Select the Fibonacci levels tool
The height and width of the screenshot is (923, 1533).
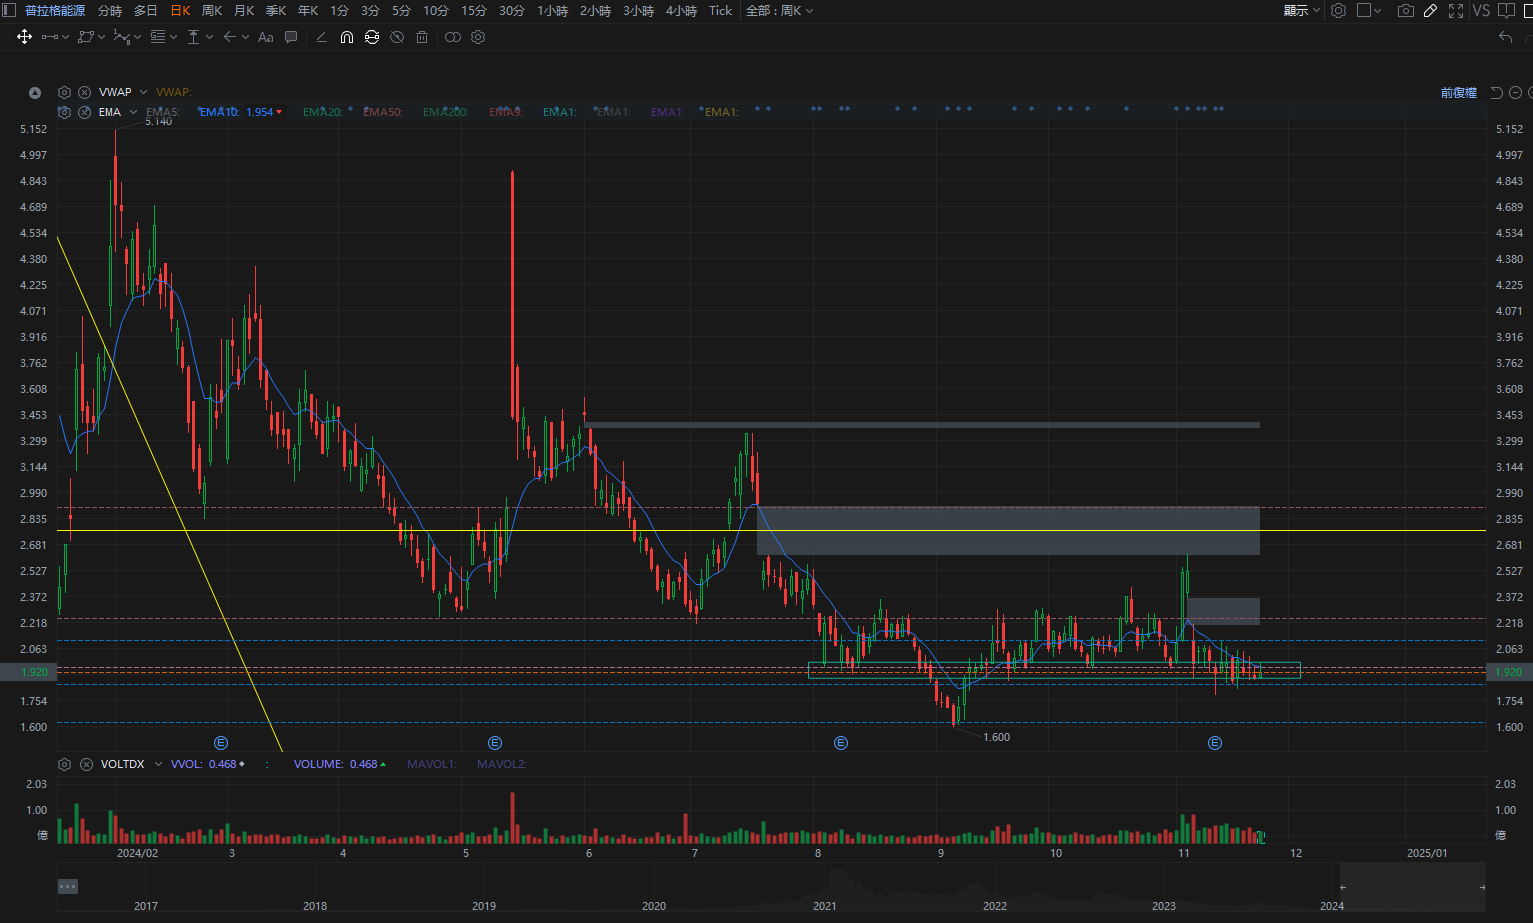(158, 37)
